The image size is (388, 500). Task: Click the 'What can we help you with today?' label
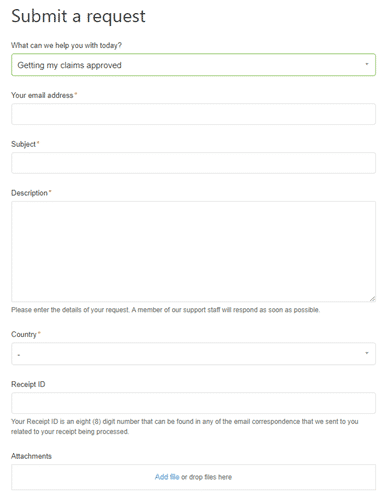[66, 45]
